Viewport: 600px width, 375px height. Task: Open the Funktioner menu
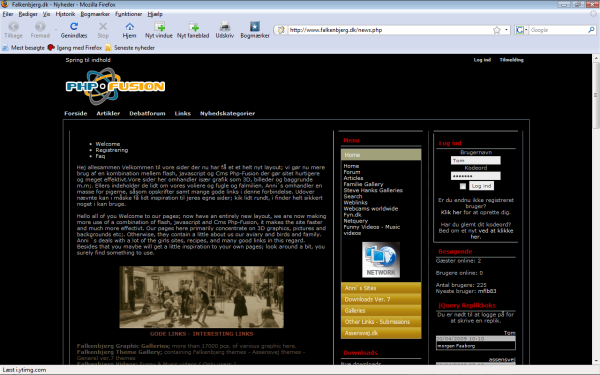coord(129,14)
